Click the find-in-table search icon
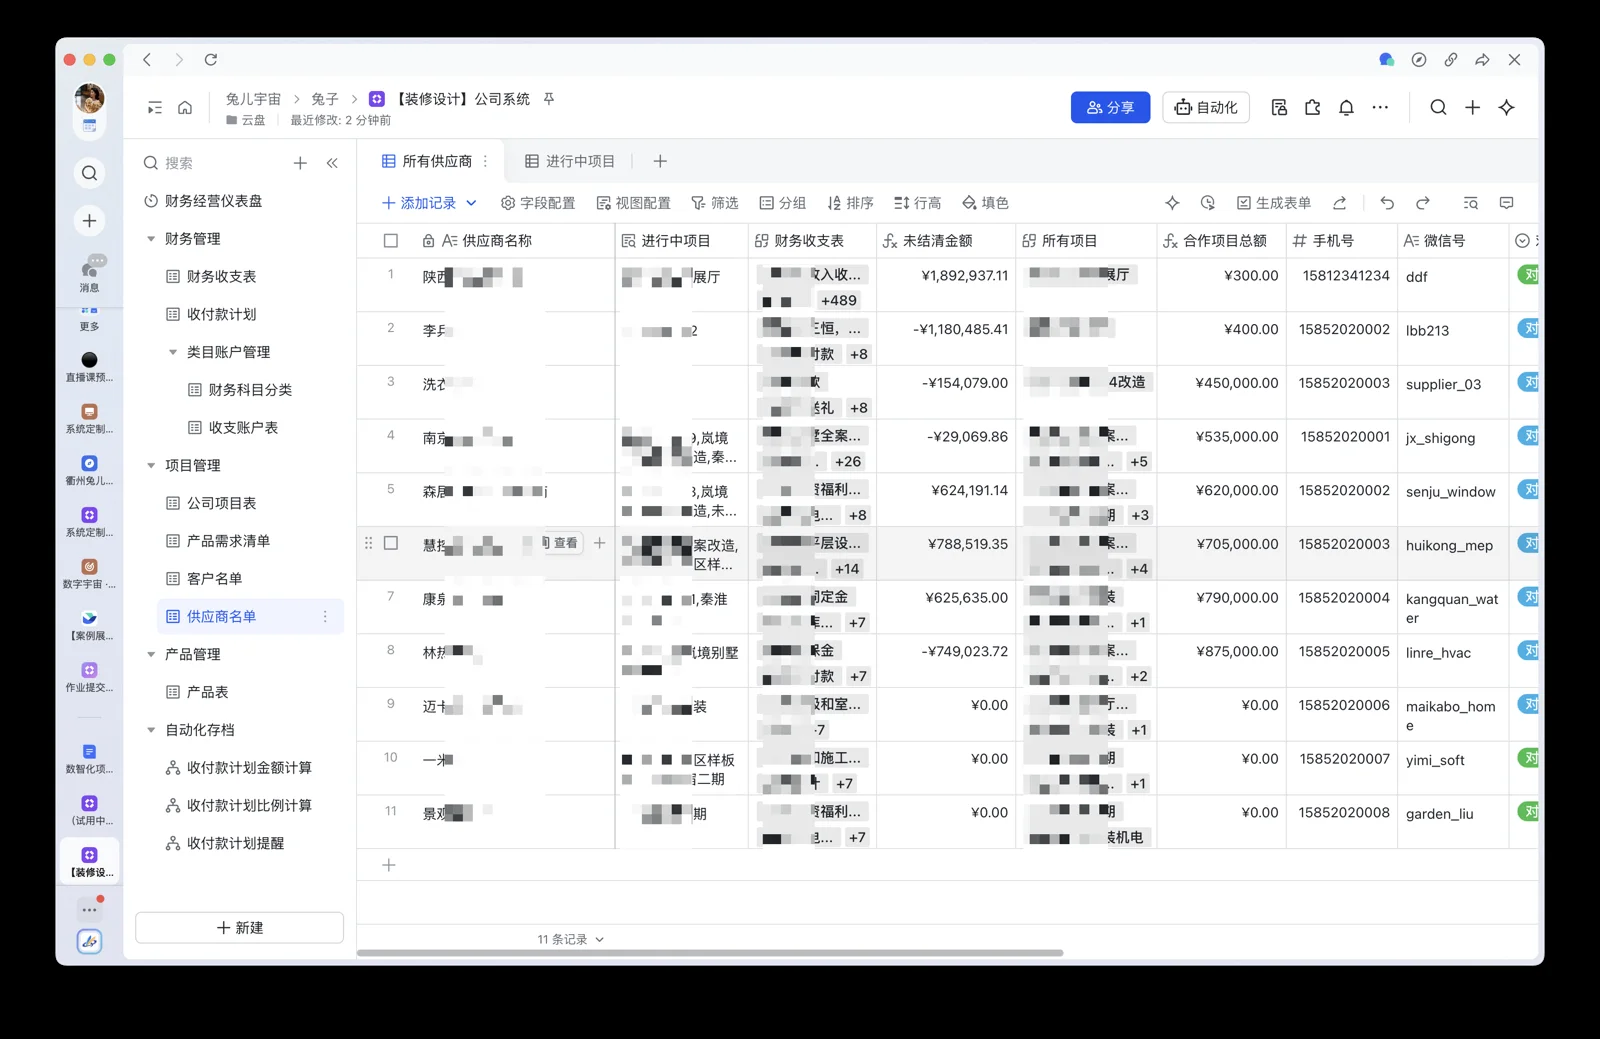The height and width of the screenshot is (1039, 1600). click(x=1471, y=203)
